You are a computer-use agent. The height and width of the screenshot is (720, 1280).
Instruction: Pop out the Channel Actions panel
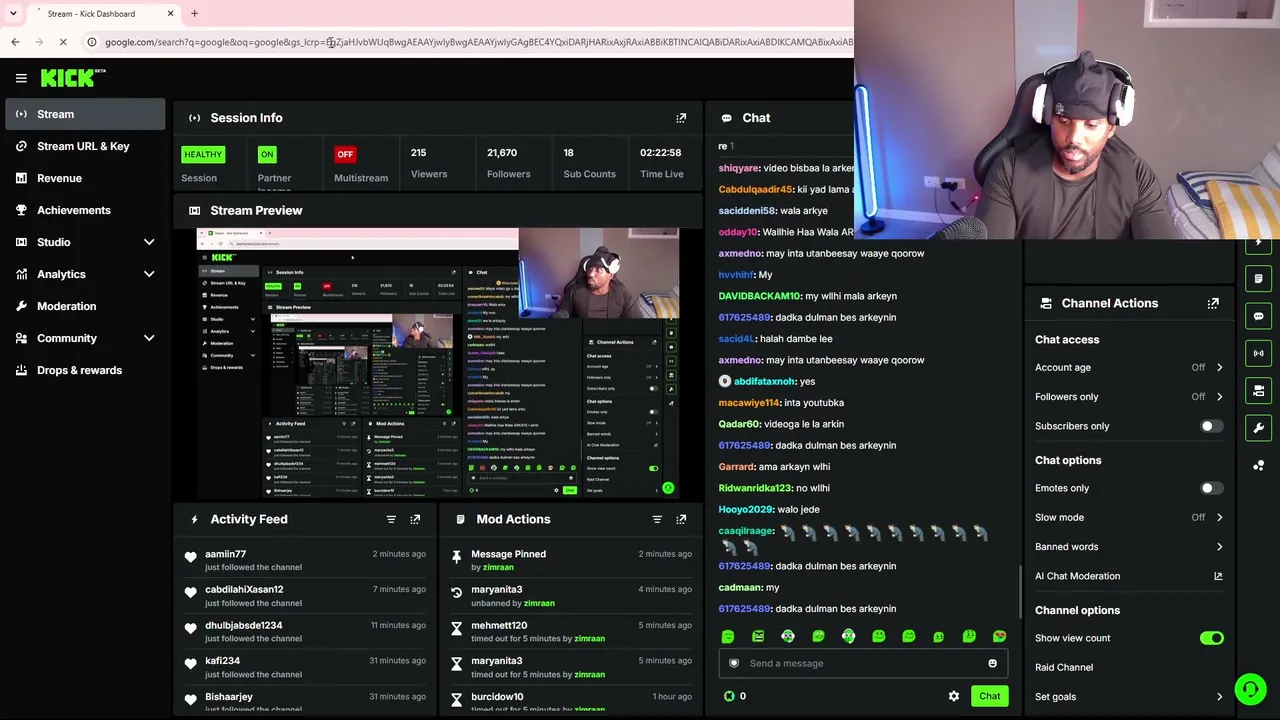[x=1213, y=303]
